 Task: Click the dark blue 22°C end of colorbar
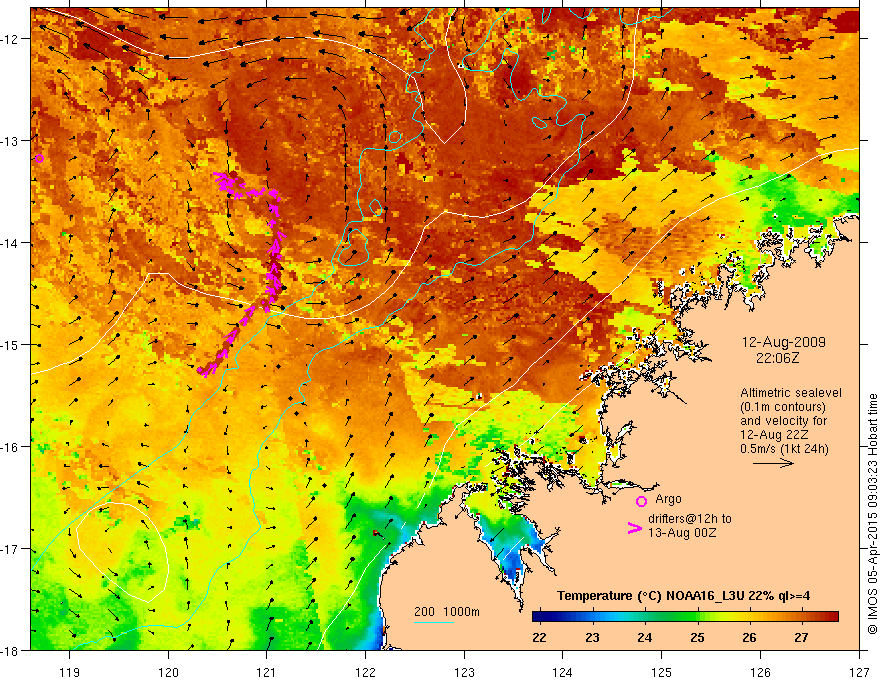(540, 617)
